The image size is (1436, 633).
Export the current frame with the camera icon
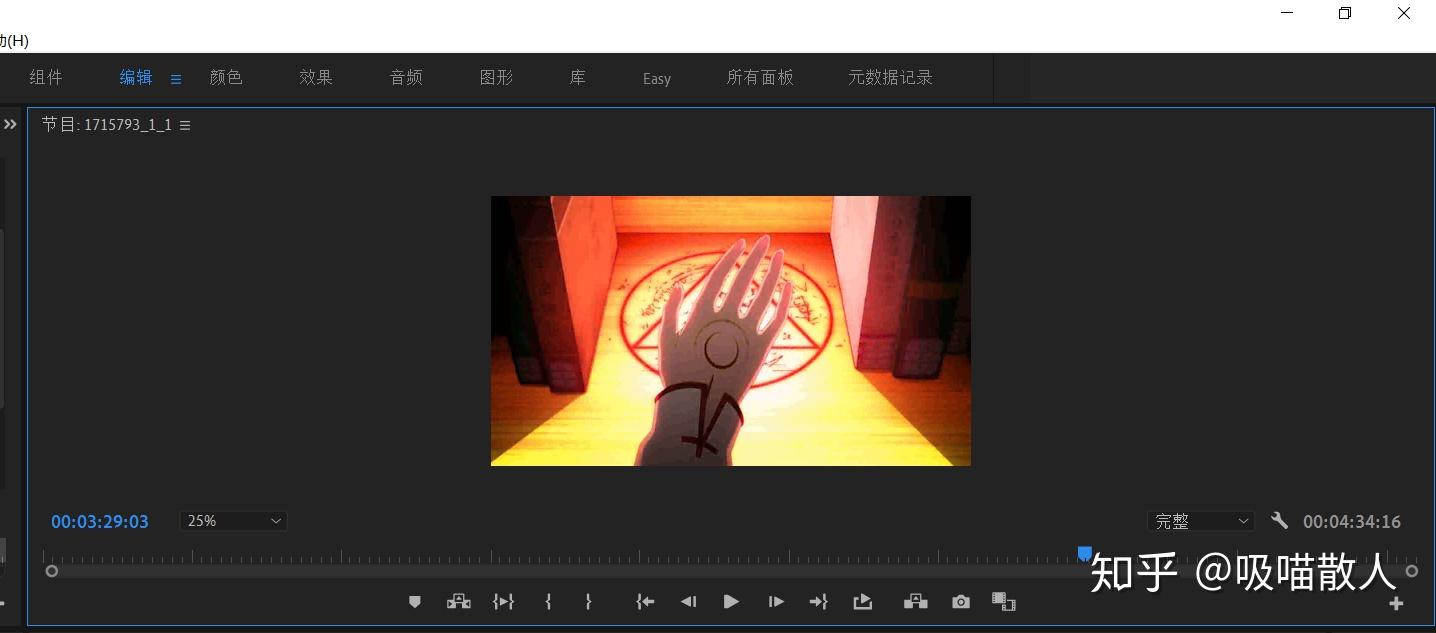960,601
